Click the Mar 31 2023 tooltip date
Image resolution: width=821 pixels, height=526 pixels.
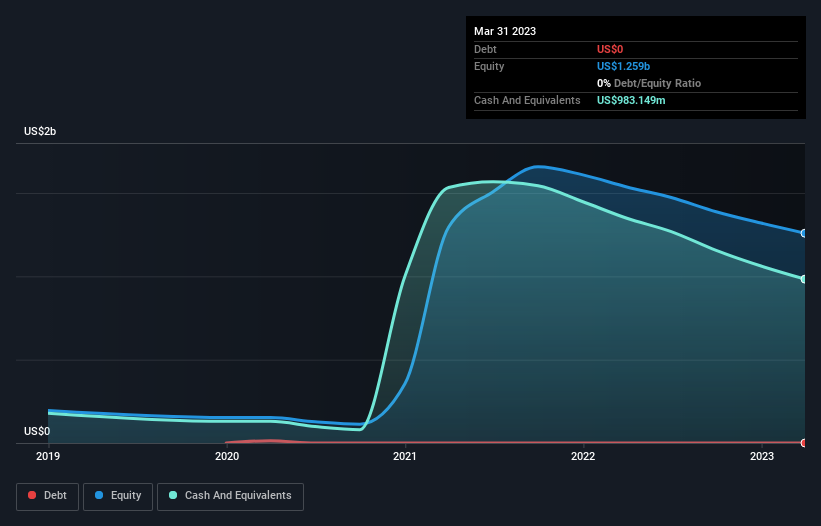tap(505, 31)
